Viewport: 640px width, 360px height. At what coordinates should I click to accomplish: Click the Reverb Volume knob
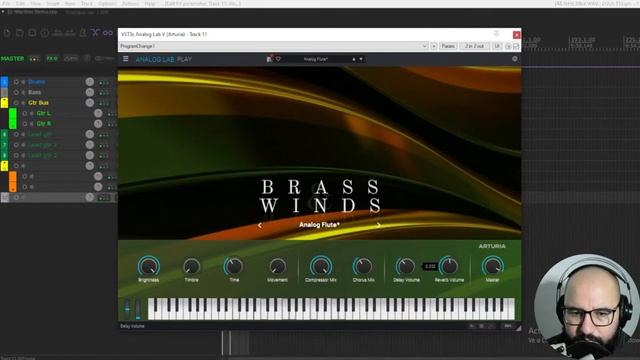pos(449,266)
